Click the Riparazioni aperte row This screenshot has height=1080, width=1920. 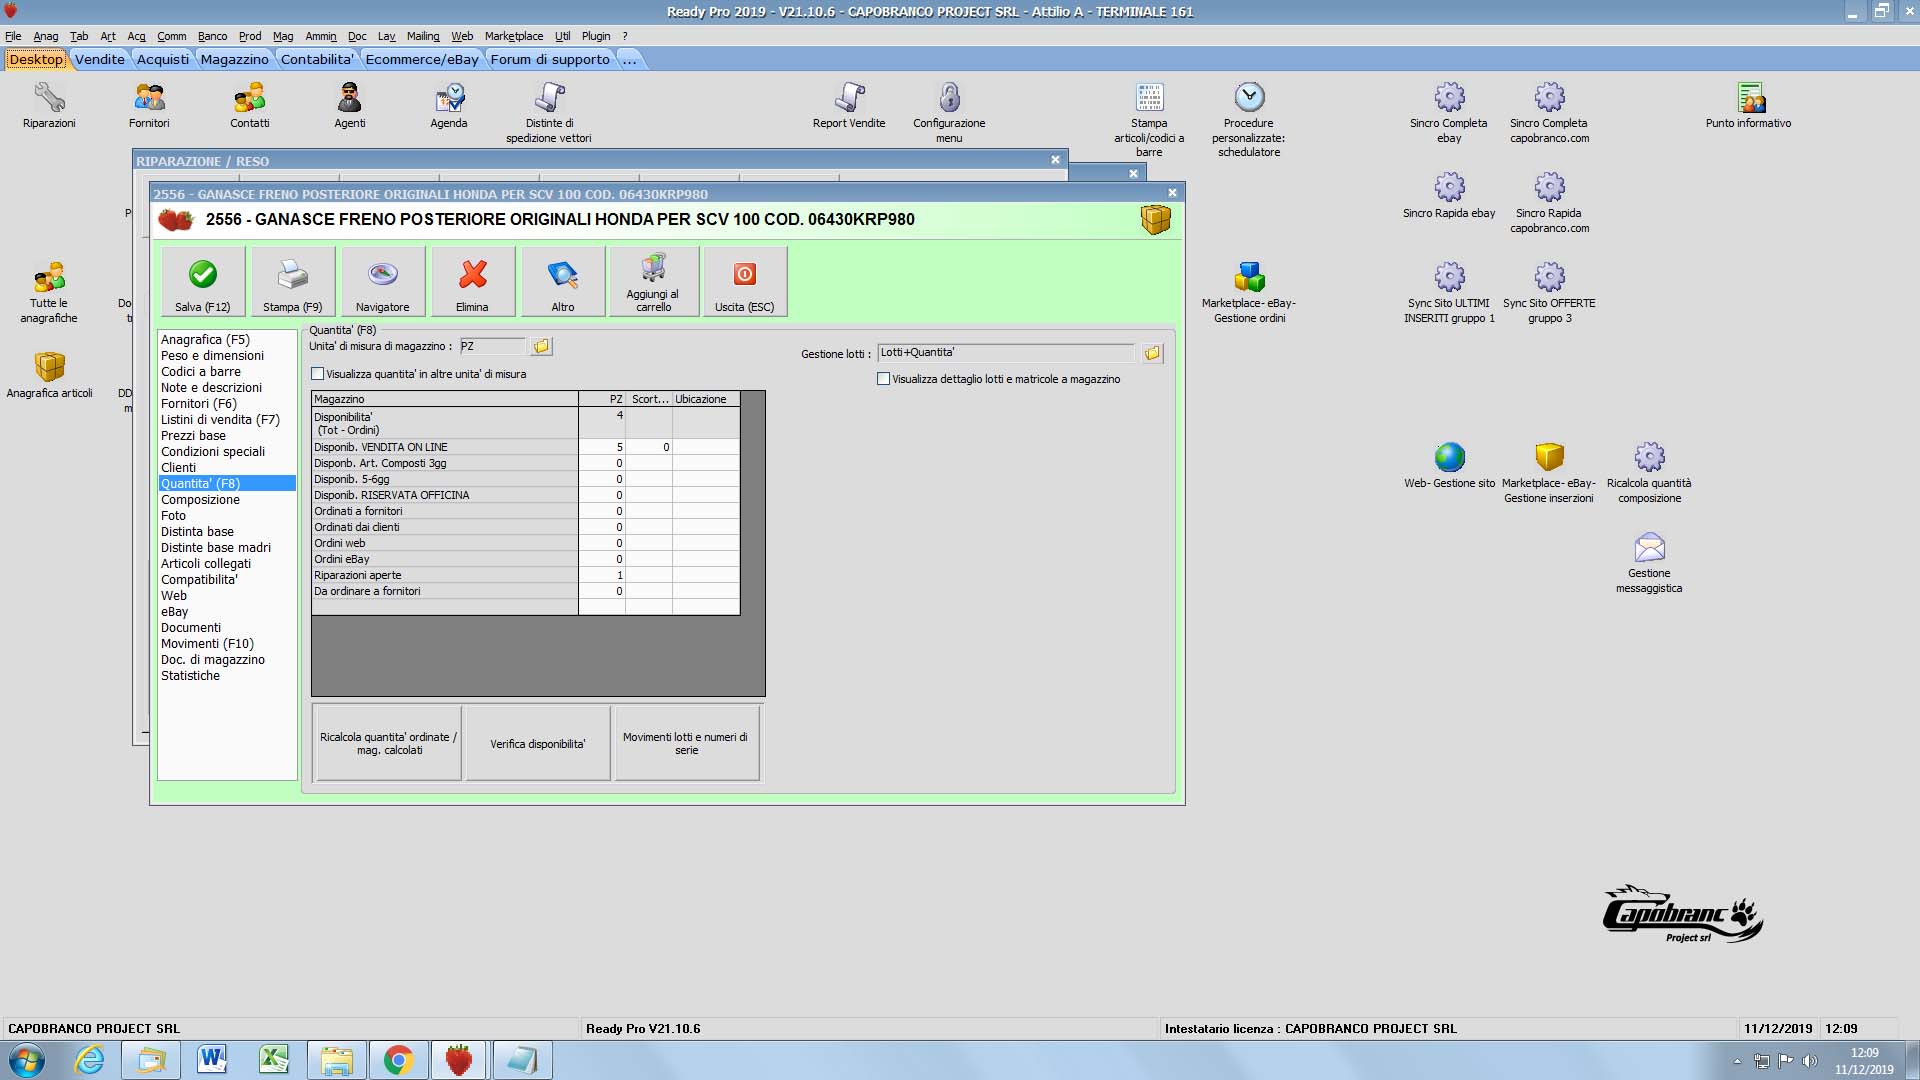pyautogui.click(x=526, y=575)
